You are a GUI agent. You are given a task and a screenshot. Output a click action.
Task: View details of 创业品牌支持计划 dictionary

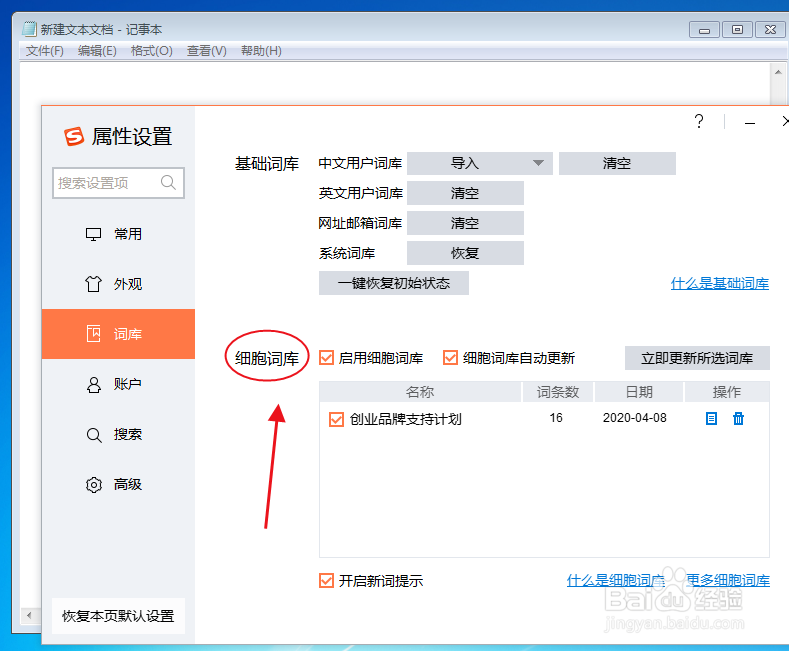[x=711, y=418]
